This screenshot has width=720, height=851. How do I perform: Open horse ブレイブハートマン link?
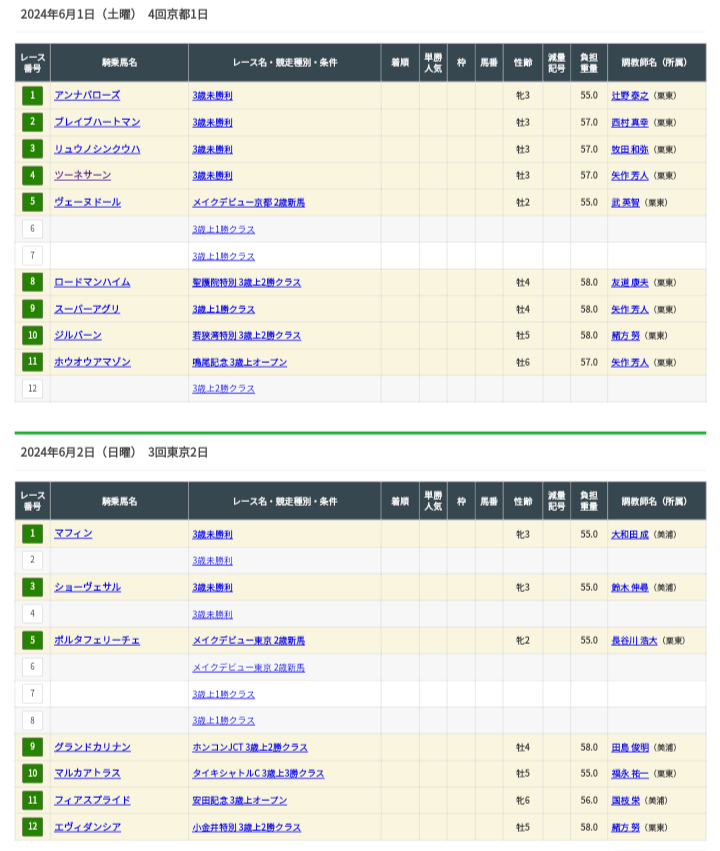pos(97,122)
